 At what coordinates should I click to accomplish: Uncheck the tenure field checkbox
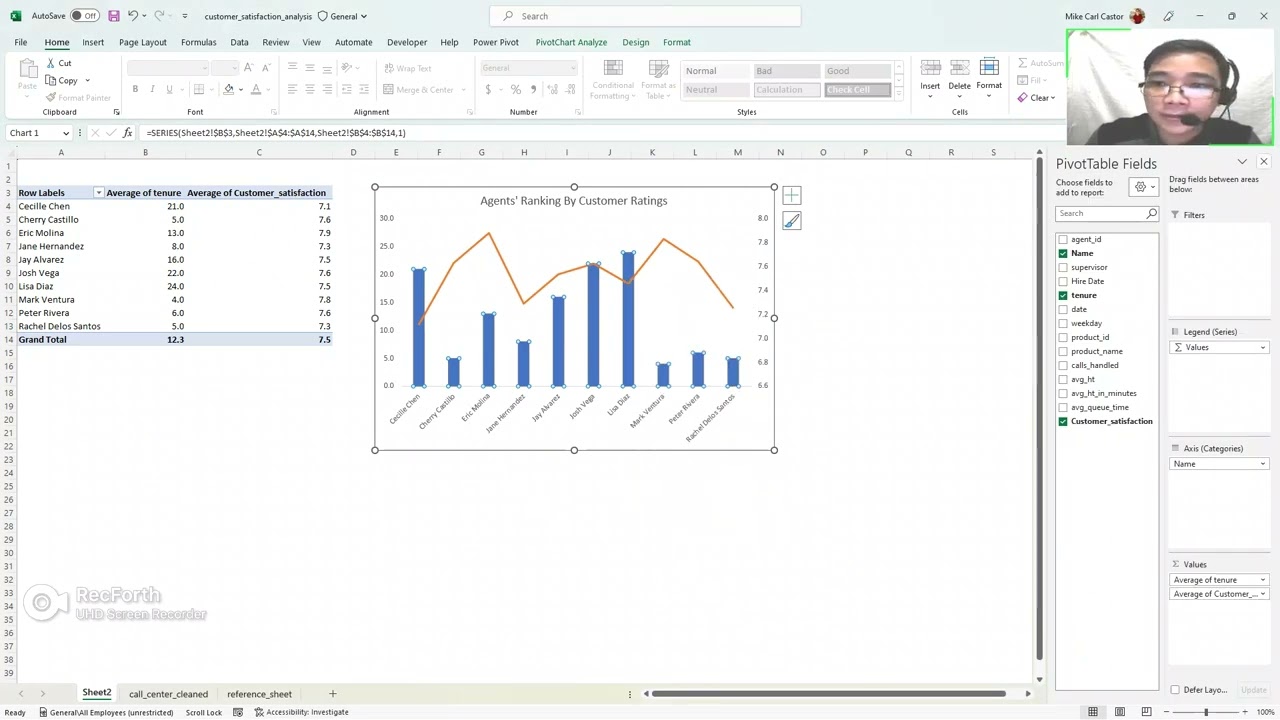point(1063,295)
